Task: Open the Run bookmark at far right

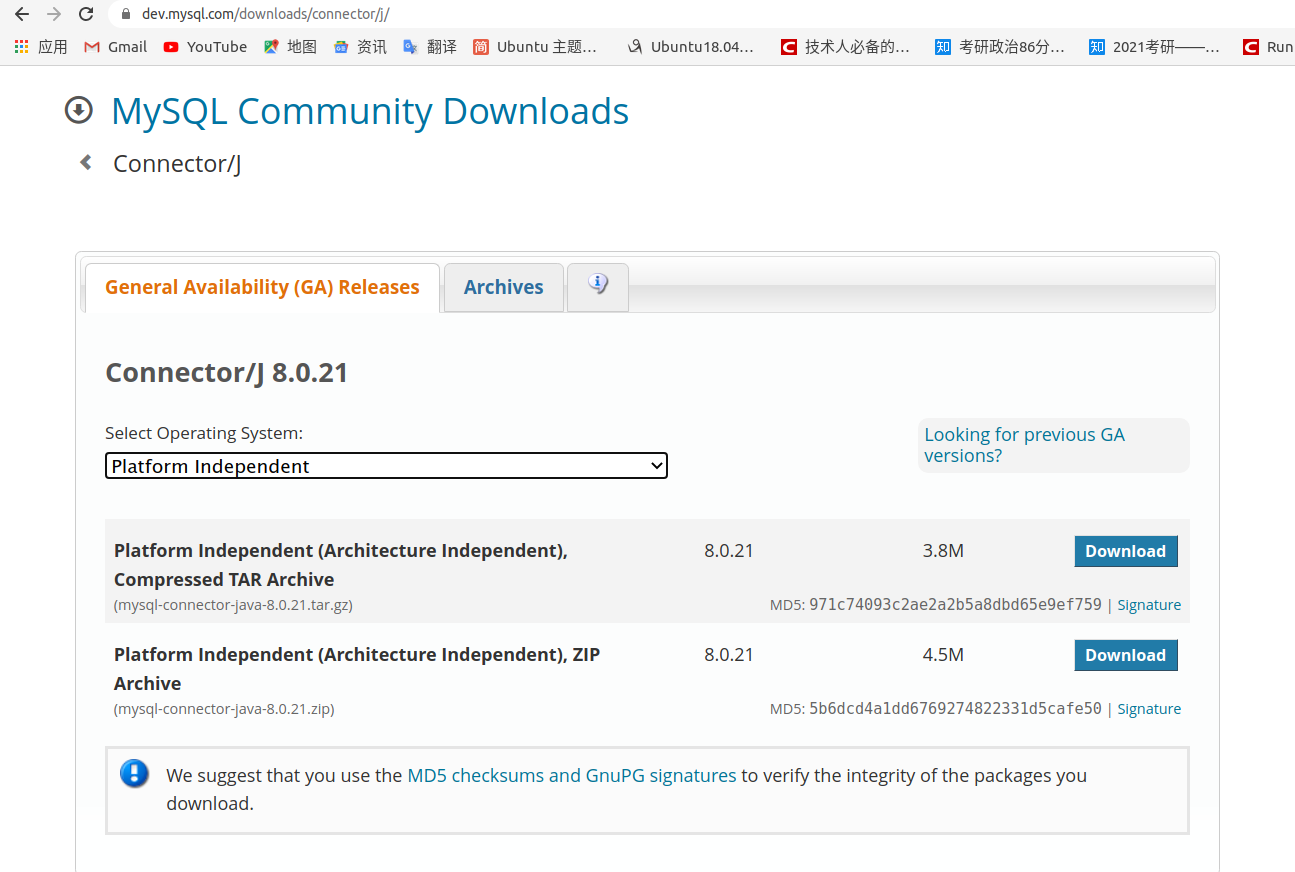Action: click(x=1268, y=47)
